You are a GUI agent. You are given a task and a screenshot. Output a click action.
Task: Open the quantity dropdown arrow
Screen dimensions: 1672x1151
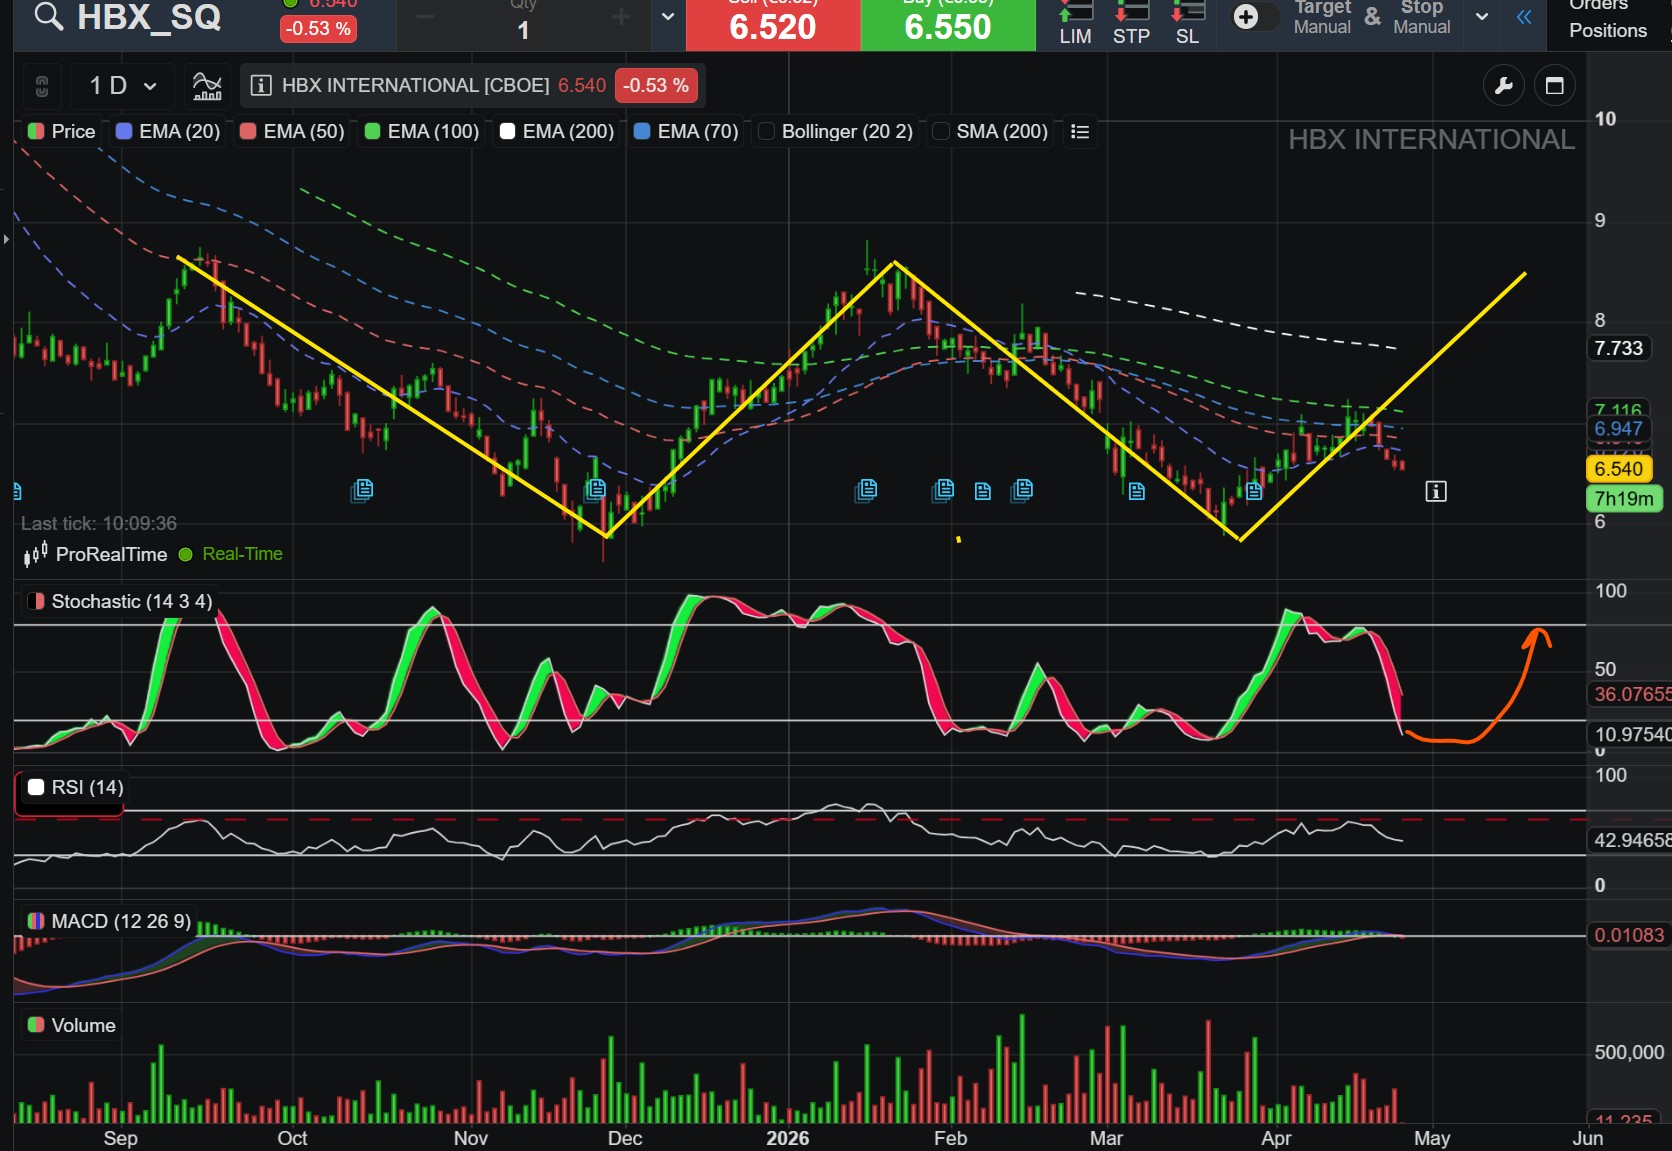pyautogui.click(x=668, y=17)
